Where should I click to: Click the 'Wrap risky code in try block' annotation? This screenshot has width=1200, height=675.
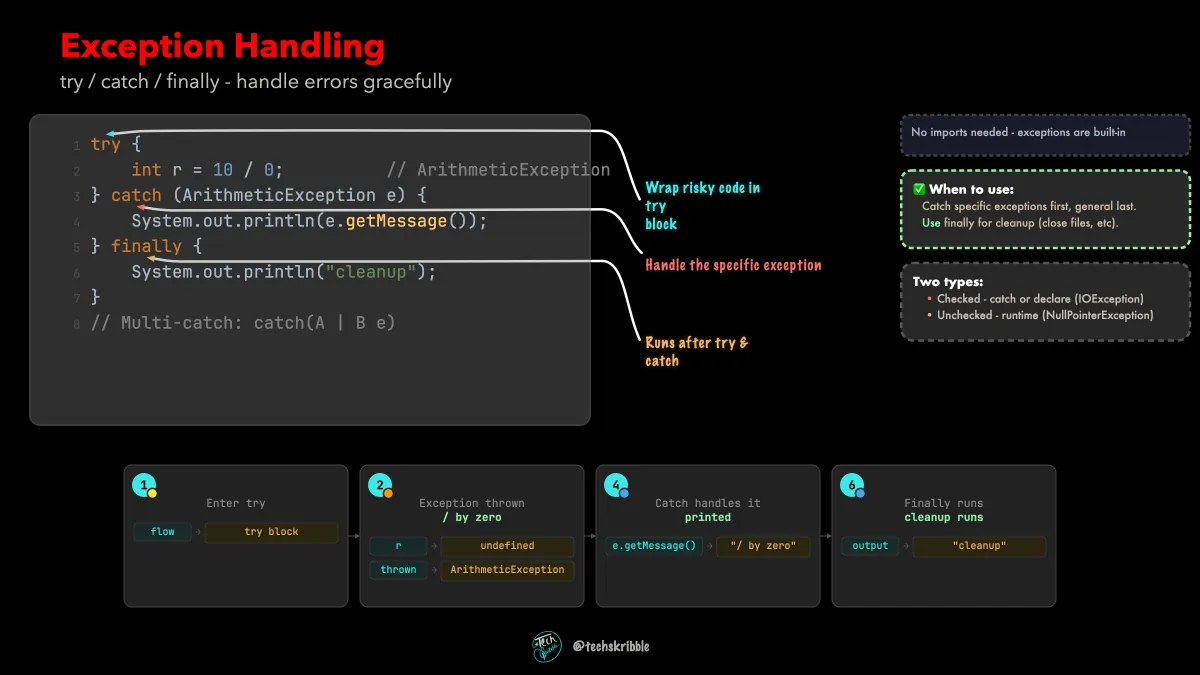click(702, 205)
